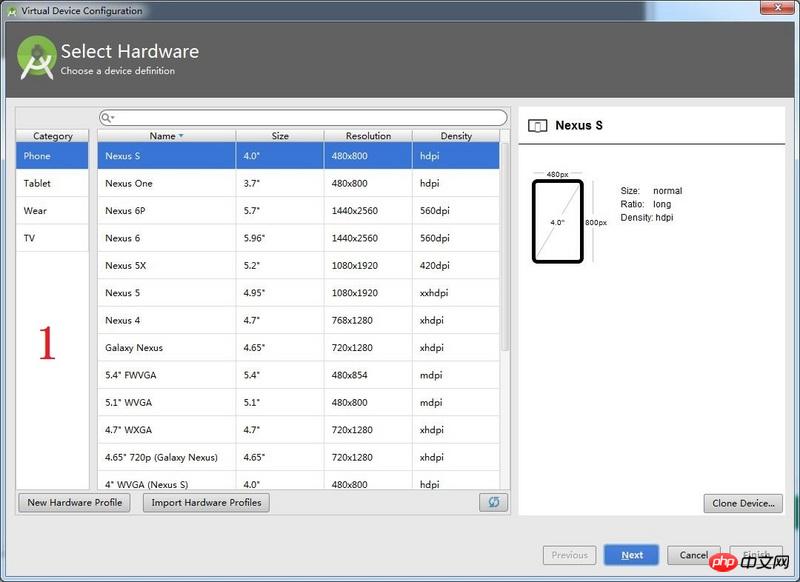Select the 5.1" WVGA device row
The height and width of the screenshot is (582, 800).
[x=298, y=402]
